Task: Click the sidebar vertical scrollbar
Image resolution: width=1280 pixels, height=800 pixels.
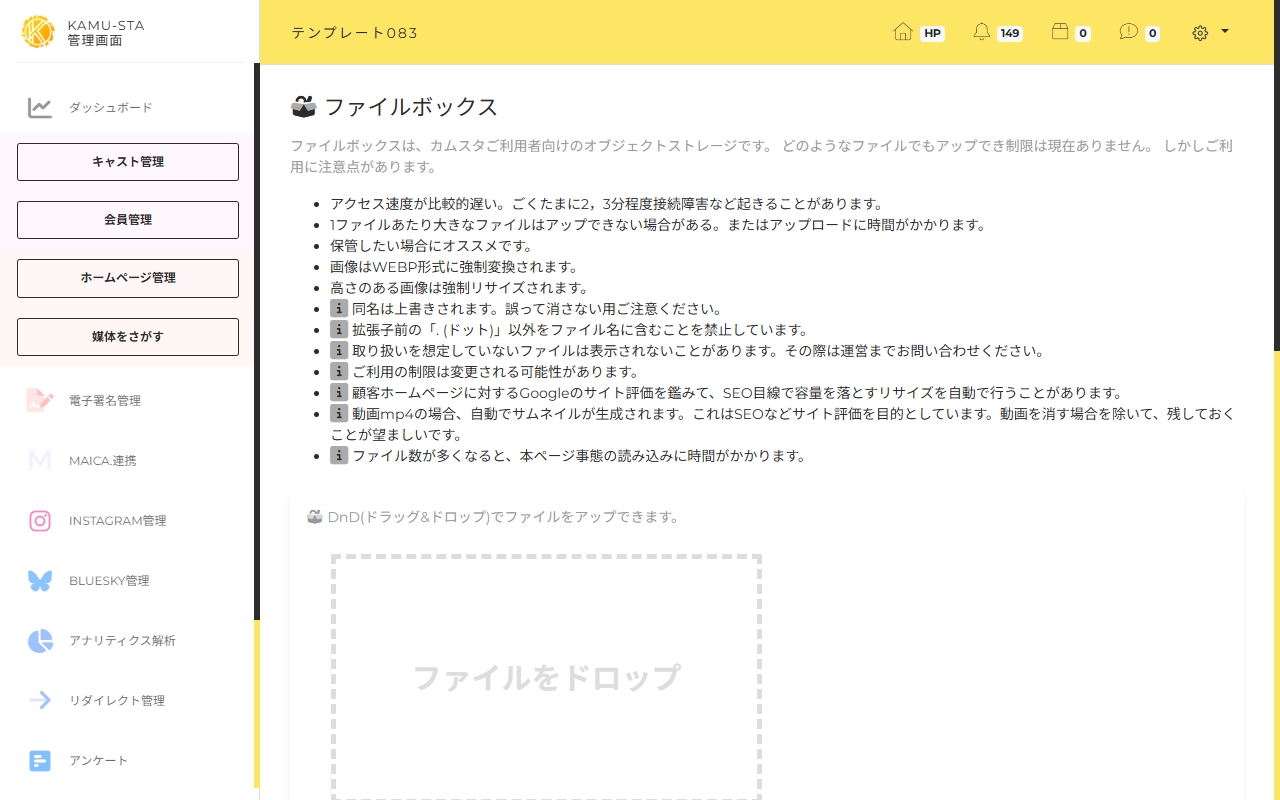Action: coord(257,340)
